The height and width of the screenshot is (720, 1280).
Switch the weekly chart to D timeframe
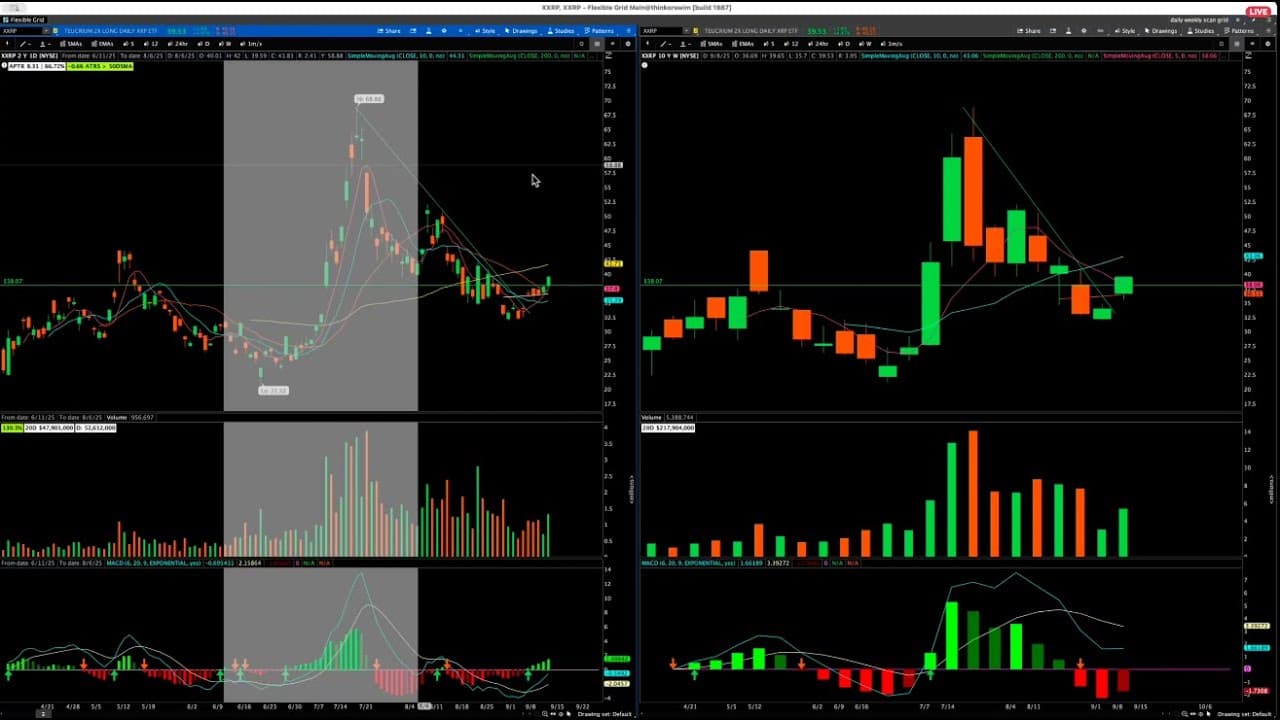[846, 44]
